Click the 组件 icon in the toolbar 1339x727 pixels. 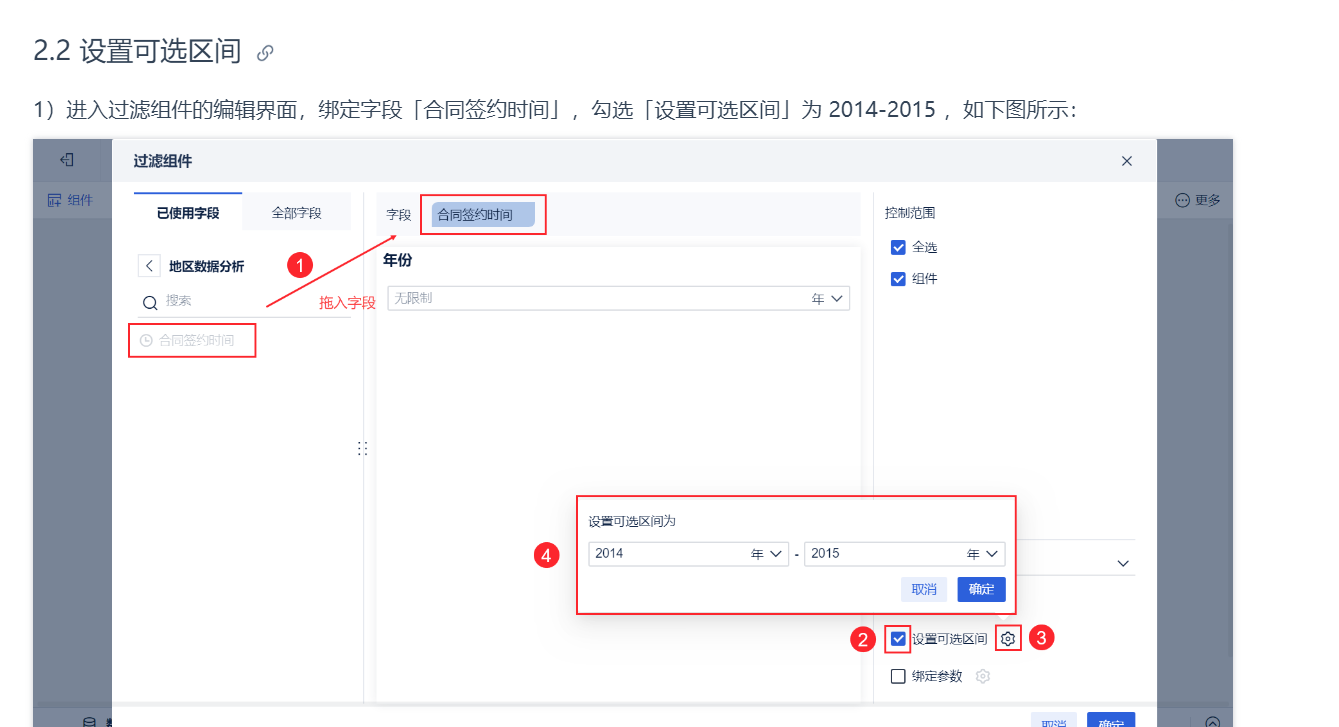pos(55,200)
